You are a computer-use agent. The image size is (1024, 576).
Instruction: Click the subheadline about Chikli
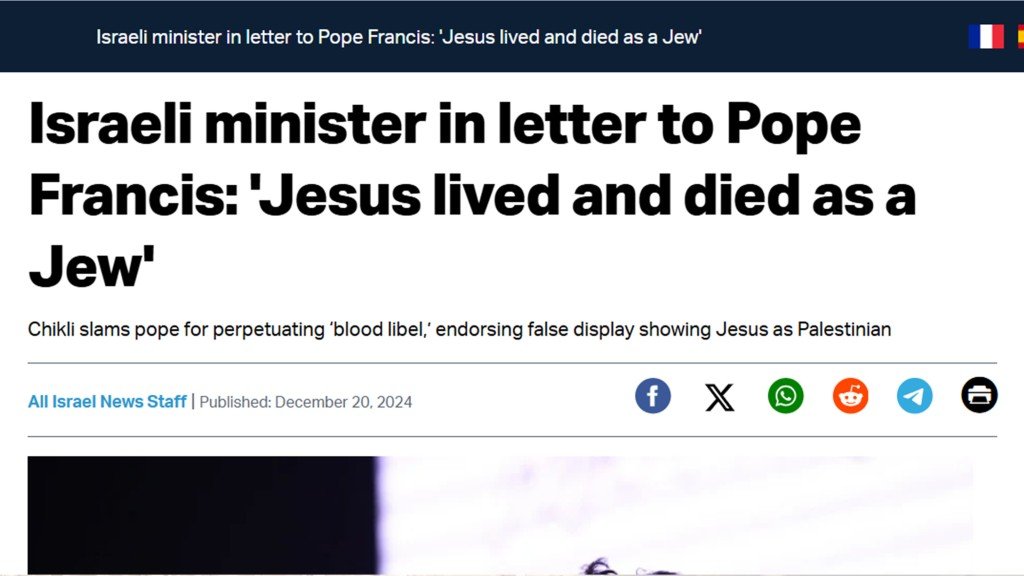tap(460, 329)
